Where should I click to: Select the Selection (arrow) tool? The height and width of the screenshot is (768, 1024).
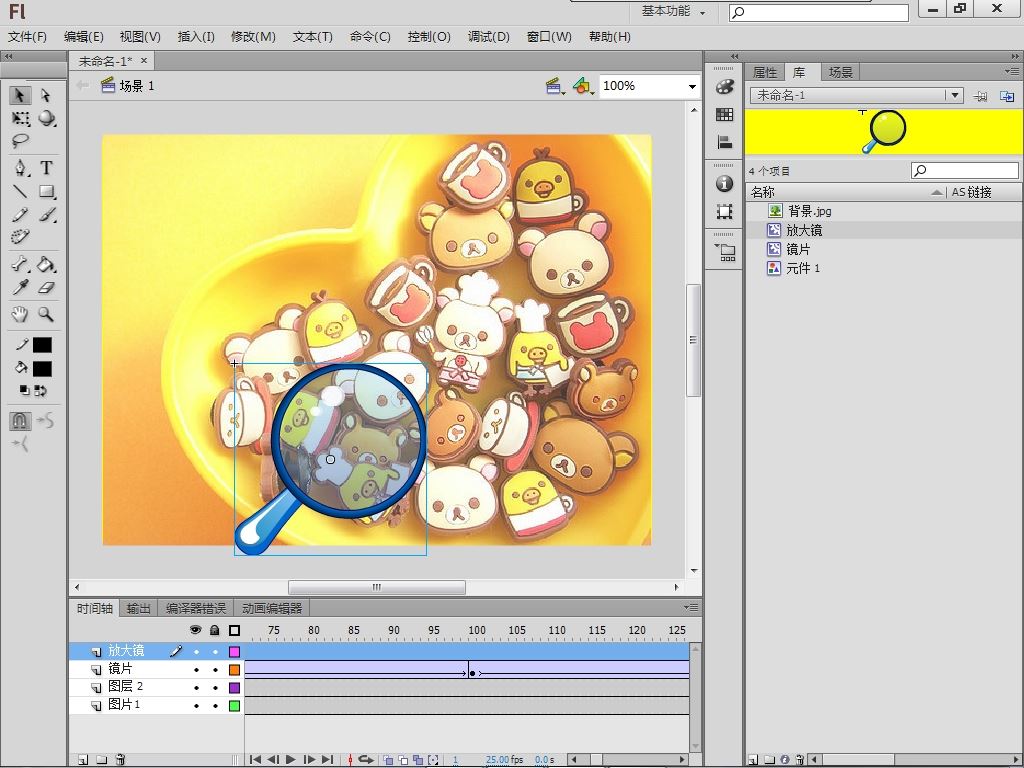20,95
